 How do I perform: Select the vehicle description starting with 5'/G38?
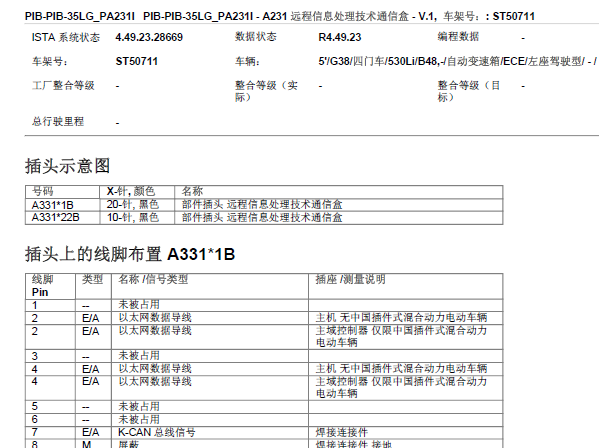click(458, 61)
